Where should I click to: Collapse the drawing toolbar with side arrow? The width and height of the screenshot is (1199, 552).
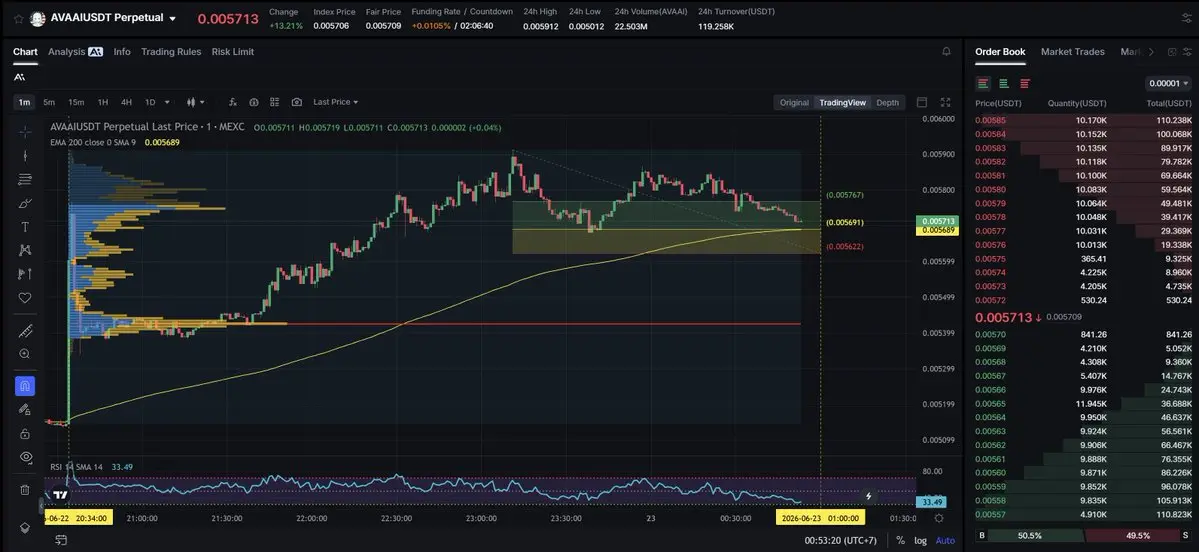point(41,505)
